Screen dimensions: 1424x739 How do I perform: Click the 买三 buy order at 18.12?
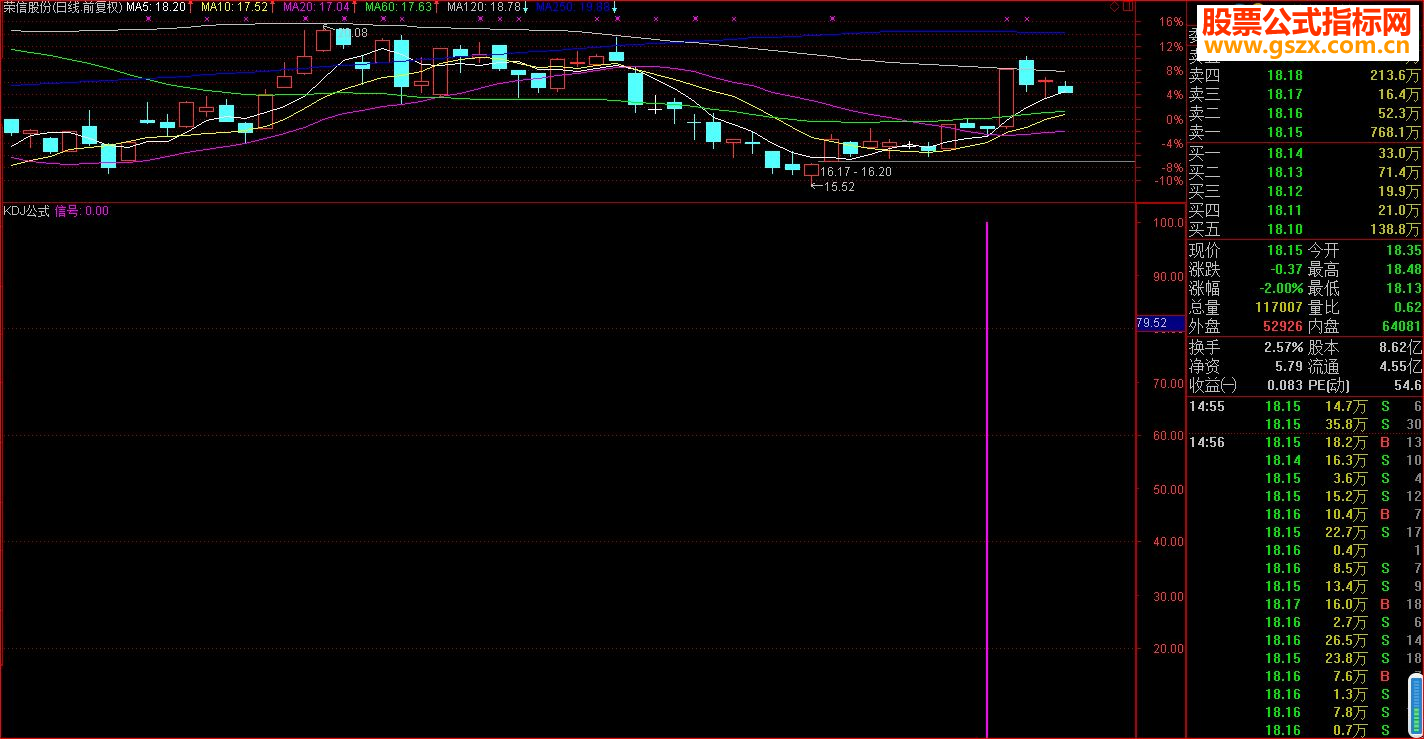point(1304,191)
